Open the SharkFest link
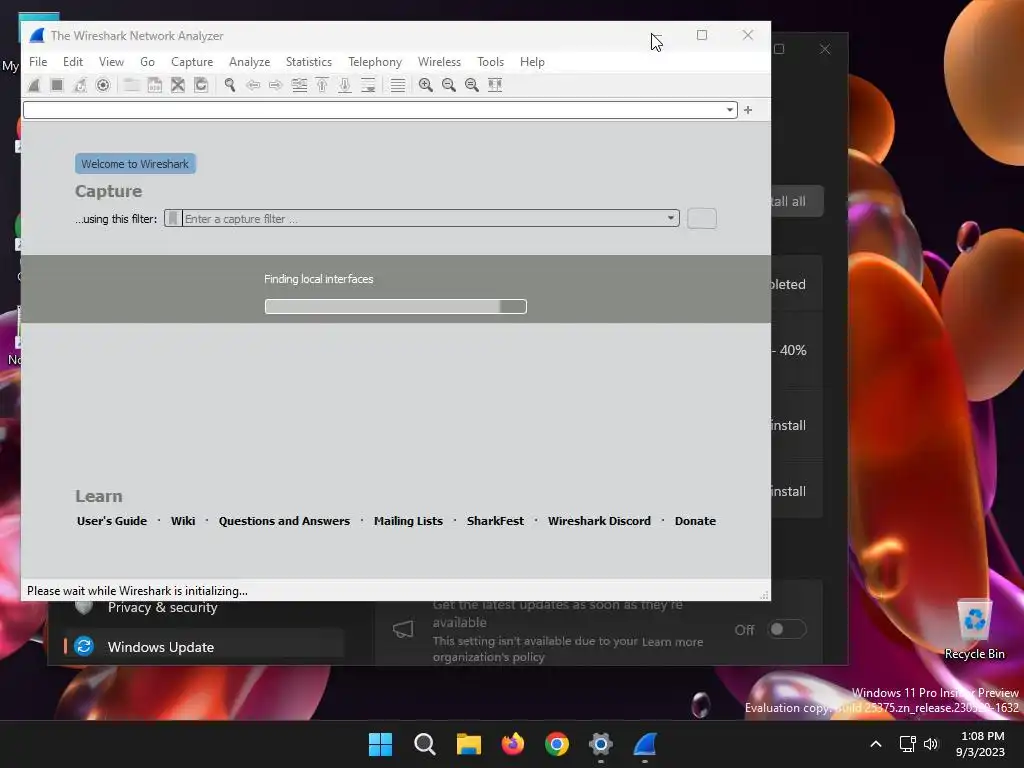This screenshot has width=1024, height=768. 495,521
